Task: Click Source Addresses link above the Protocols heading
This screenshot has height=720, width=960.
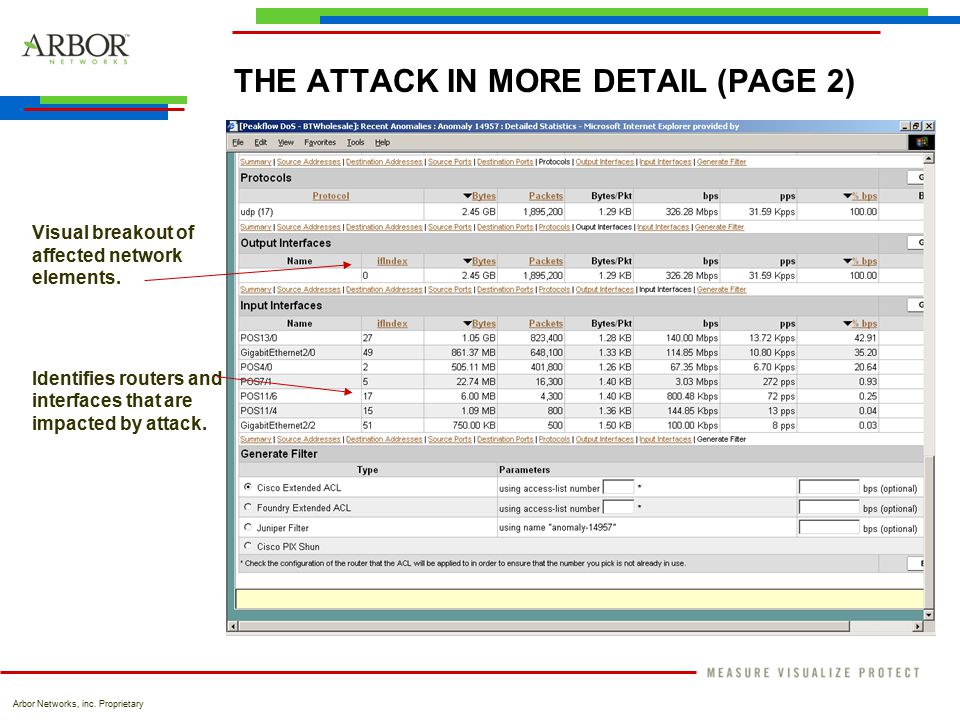Action: pyautogui.click(x=309, y=162)
